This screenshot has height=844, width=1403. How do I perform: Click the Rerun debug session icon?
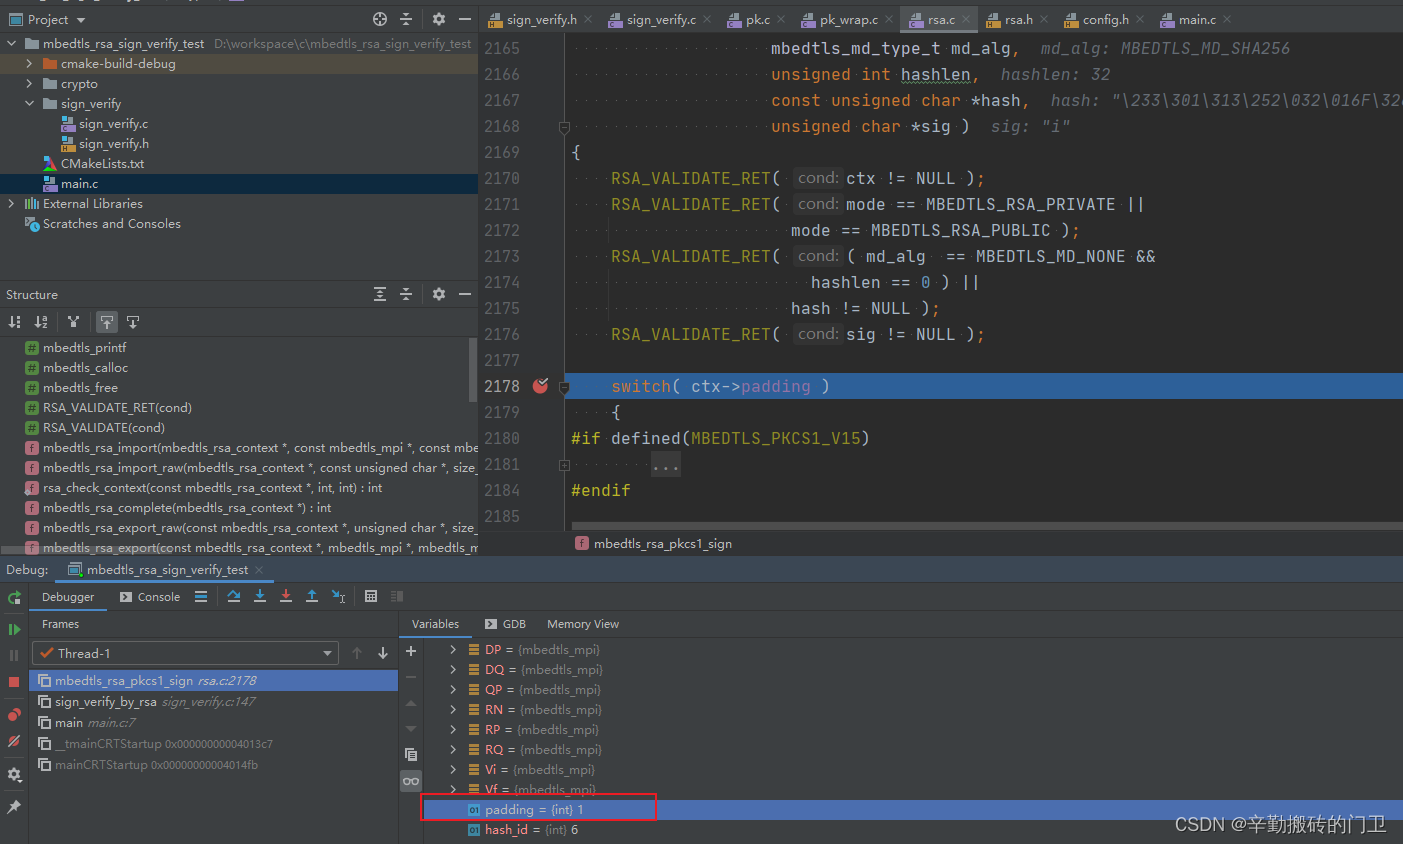click(x=14, y=597)
